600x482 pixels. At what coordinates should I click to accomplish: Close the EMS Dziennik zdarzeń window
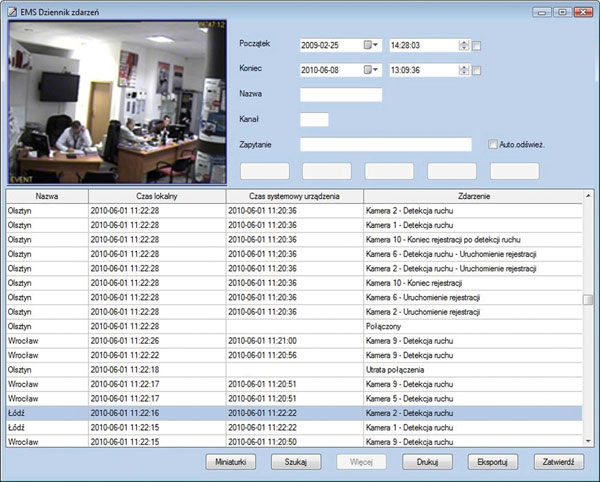click(583, 12)
